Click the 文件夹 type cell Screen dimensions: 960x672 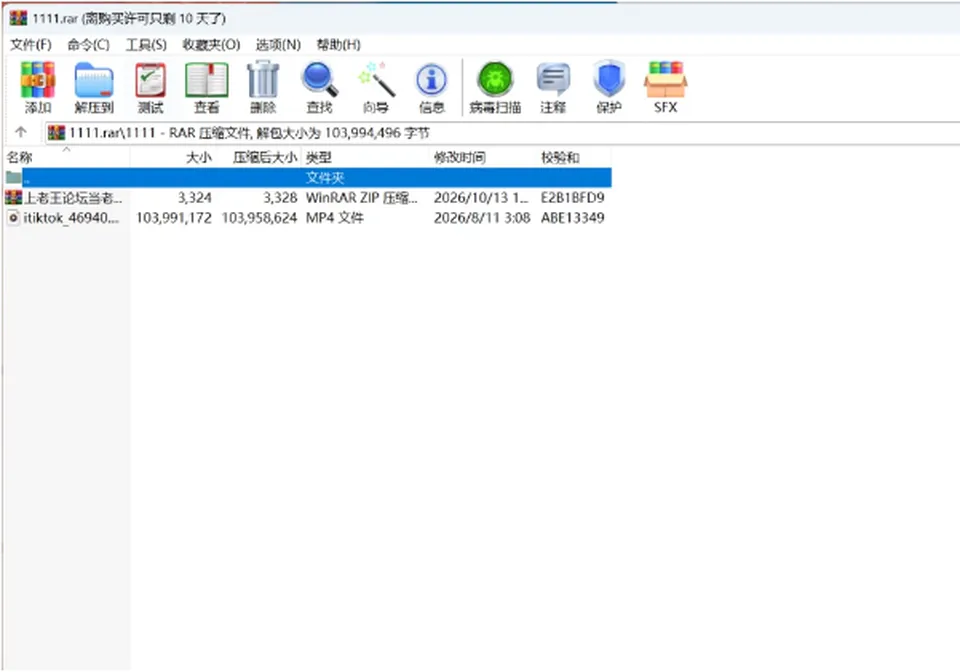[x=324, y=178]
